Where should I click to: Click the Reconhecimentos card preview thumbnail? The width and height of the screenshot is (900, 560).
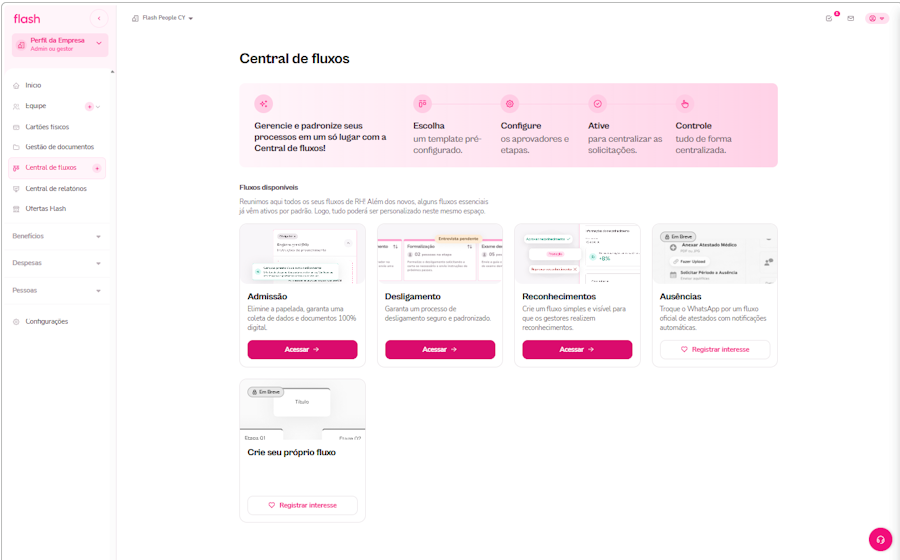[x=577, y=254]
